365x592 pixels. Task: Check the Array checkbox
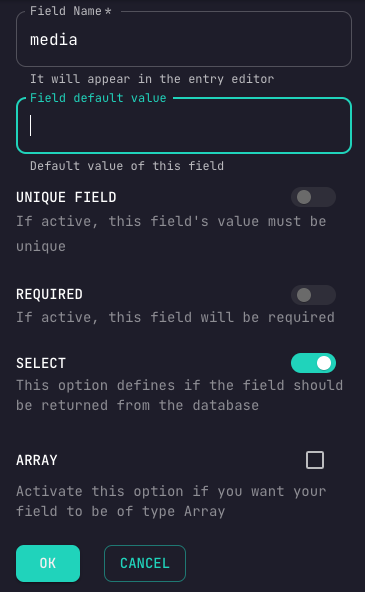point(315,460)
